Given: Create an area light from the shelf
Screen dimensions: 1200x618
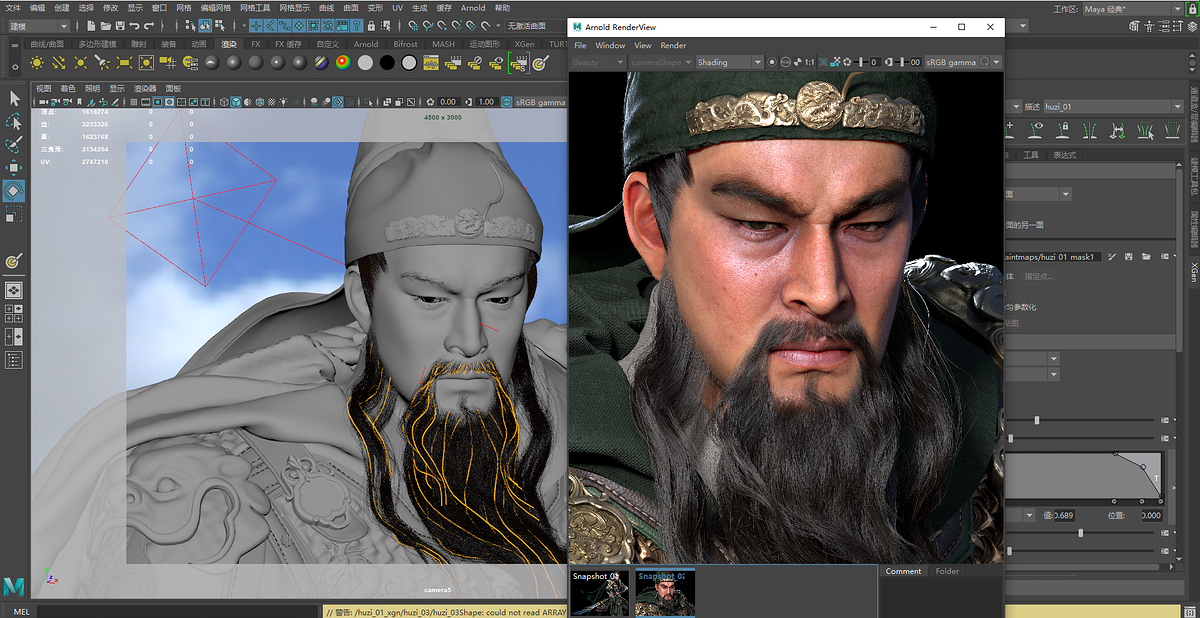Looking at the screenshot, I should coord(125,62).
